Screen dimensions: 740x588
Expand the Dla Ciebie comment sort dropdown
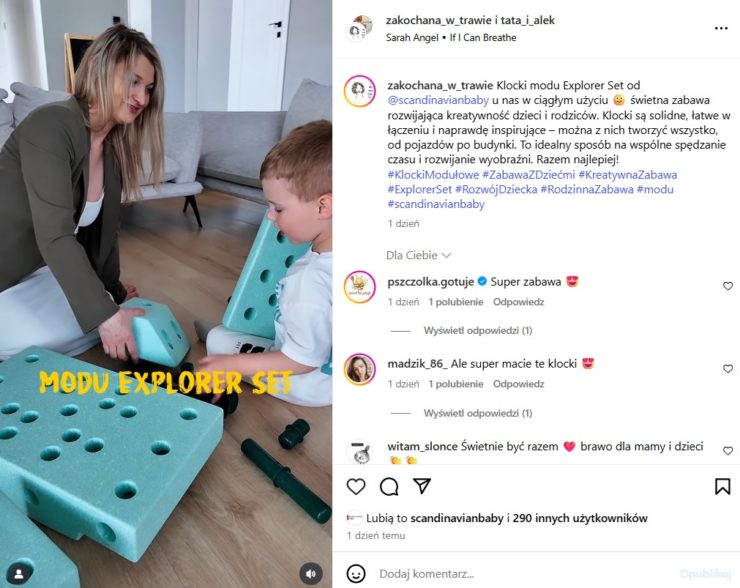419,255
